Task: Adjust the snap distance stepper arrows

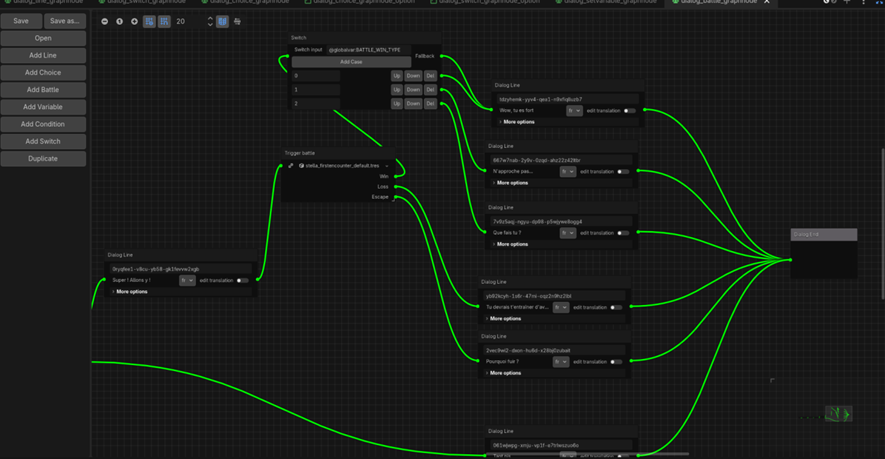Action: coord(210,21)
